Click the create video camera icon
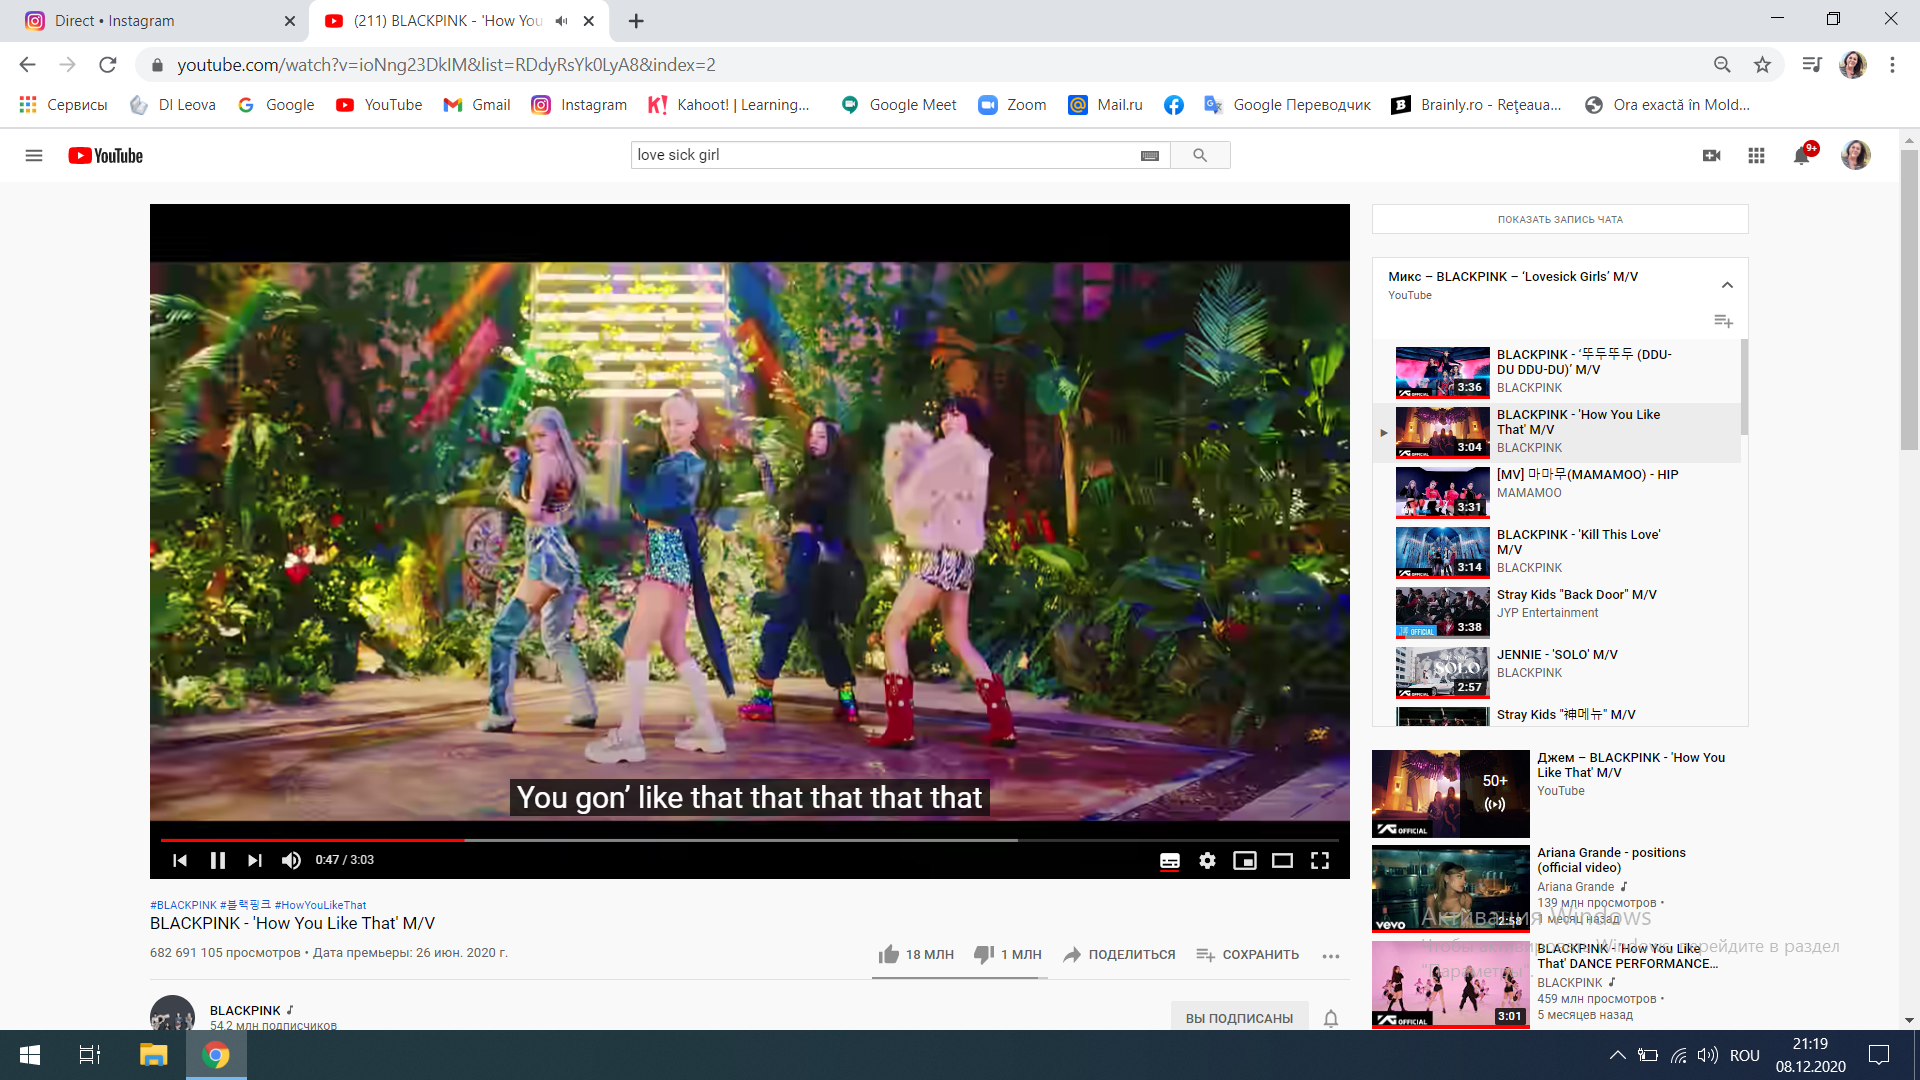1920x1080 pixels. coord(1711,155)
